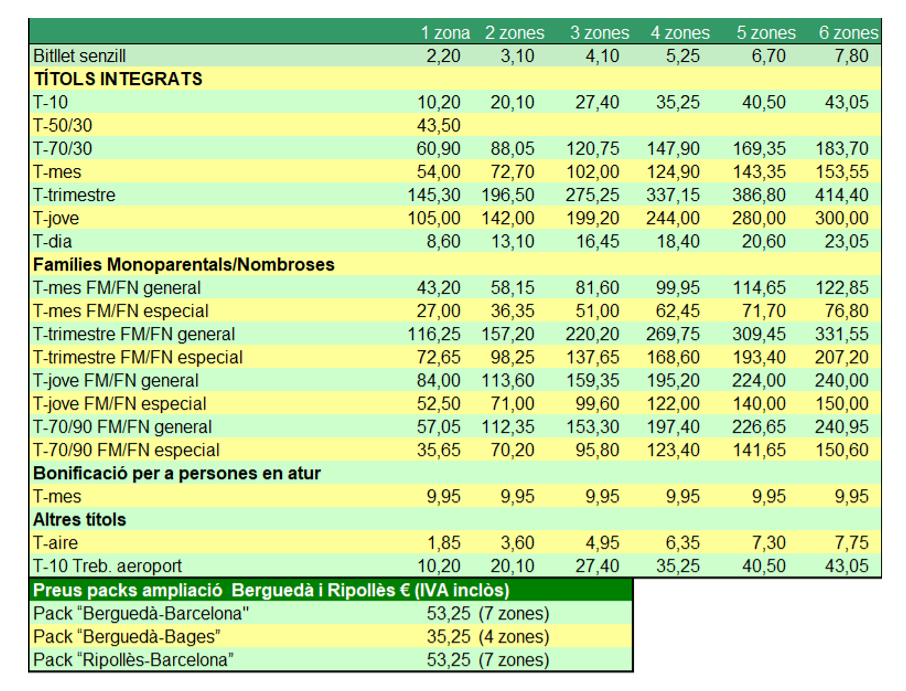Select the 'Preus packs ampliació' green header
906x691 pixels.
(272, 590)
